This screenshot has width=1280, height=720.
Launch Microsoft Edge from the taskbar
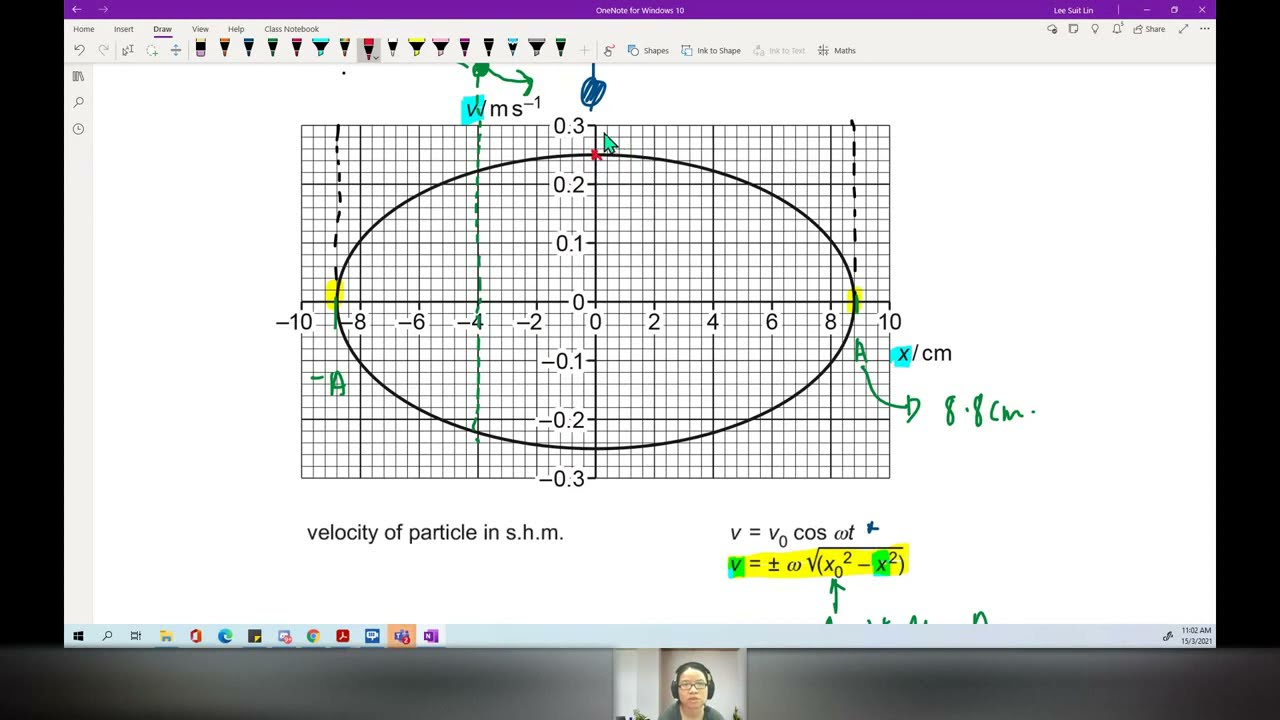[225, 636]
